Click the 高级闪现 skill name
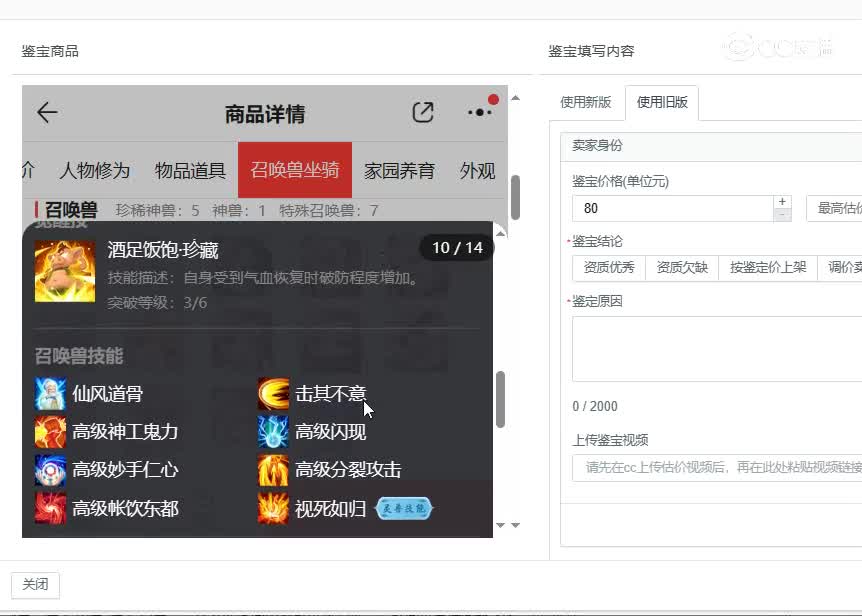Screen dimensions: 862x616 click(330, 432)
